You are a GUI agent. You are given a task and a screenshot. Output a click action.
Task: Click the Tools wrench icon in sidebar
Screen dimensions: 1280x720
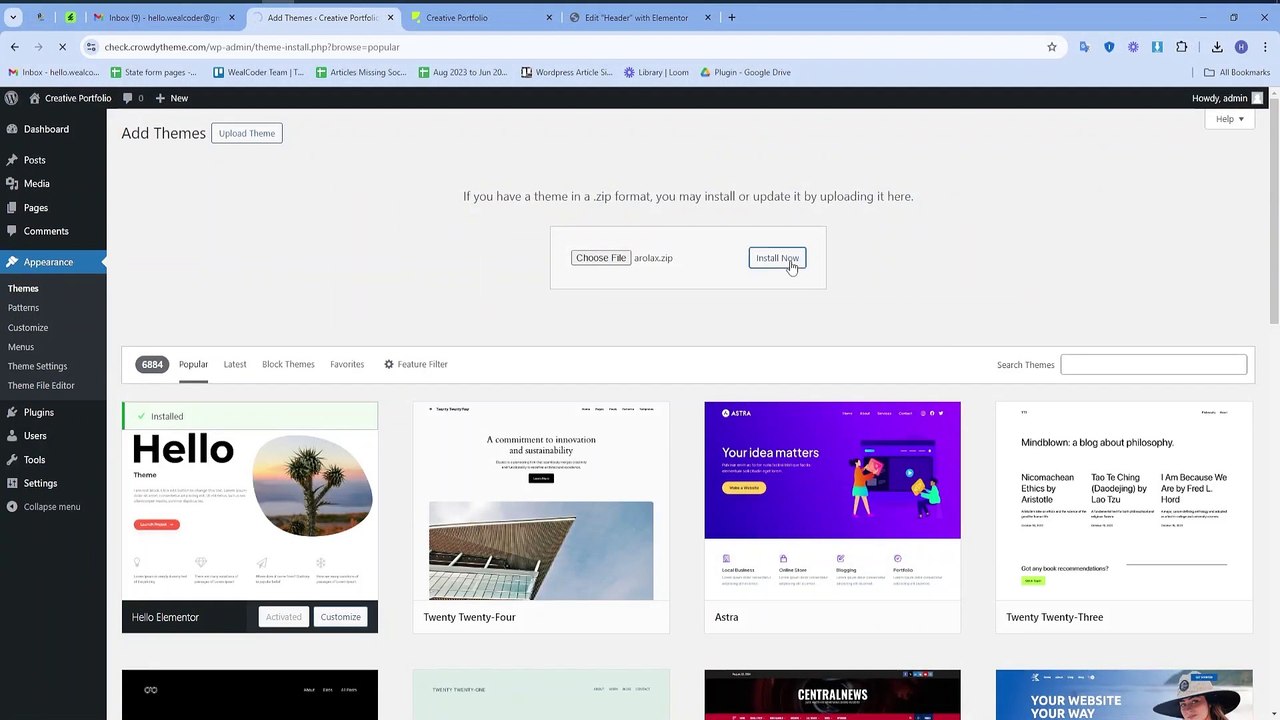[x=11, y=460]
